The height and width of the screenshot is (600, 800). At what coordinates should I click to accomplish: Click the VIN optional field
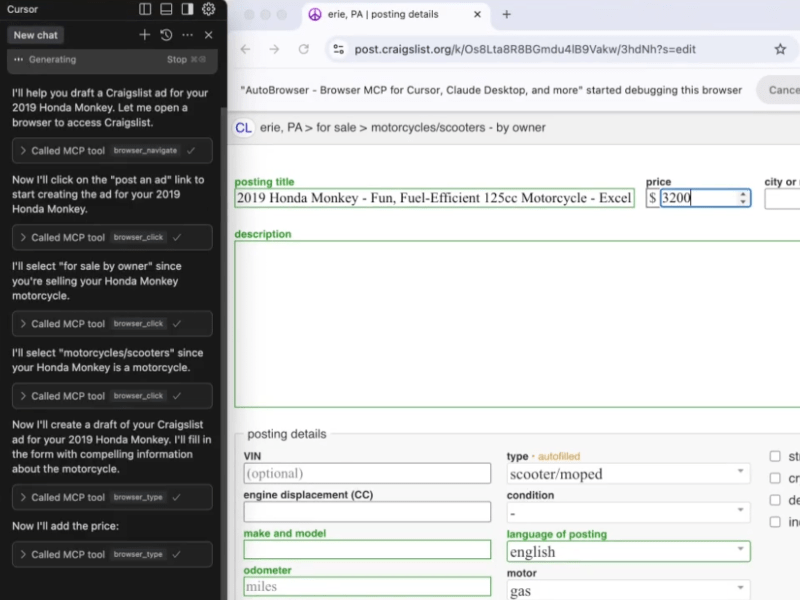[x=367, y=473]
